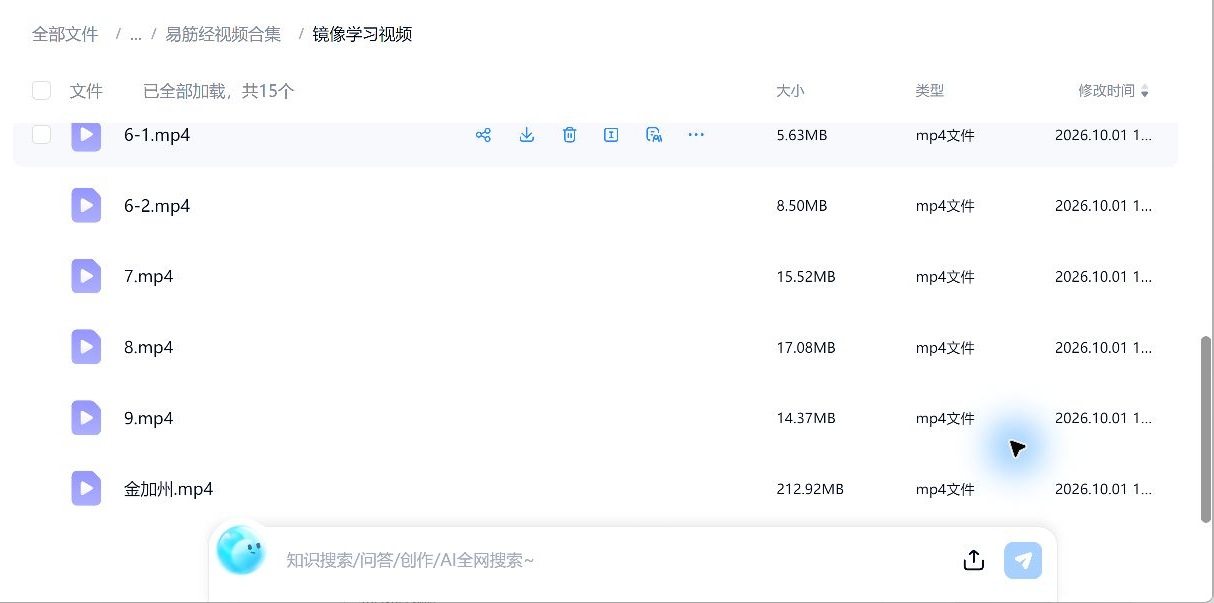
Task: Open the AI document icon for 6-1.mp4
Action: pyautogui.click(x=654, y=135)
